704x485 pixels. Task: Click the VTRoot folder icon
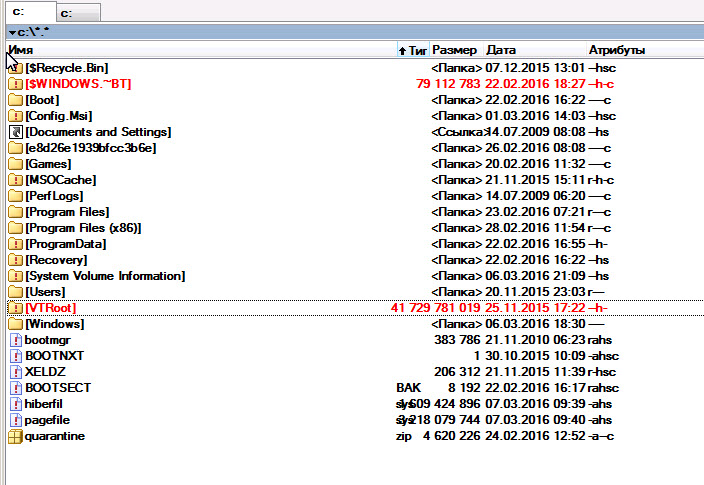pyautogui.click(x=15, y=308)
